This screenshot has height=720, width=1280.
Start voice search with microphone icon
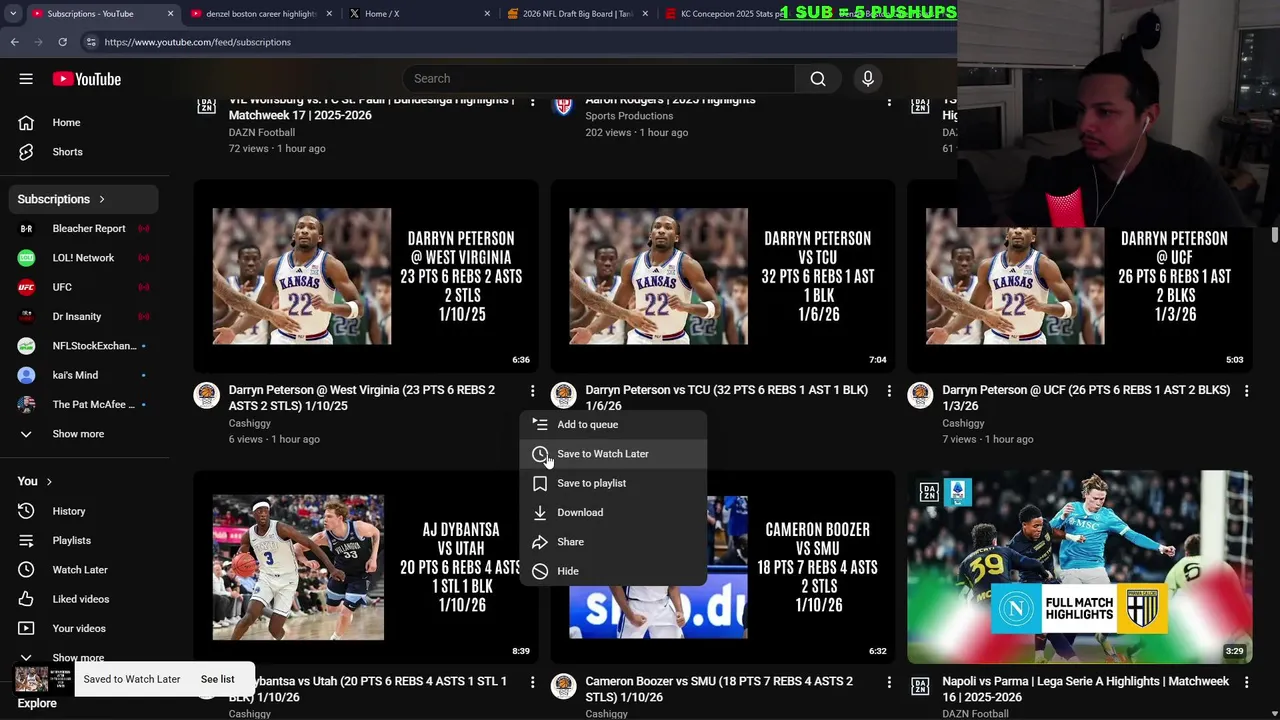pyautogui.click(x=868, y=79)
